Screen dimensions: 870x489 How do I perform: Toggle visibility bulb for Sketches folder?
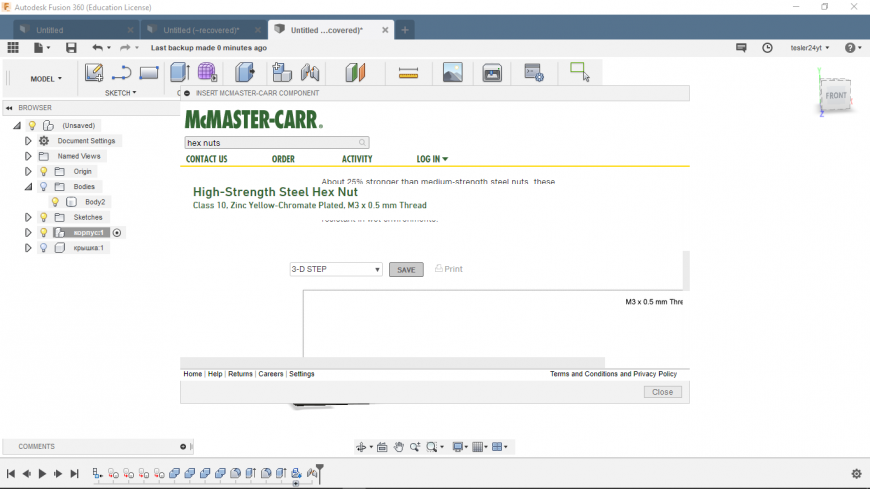43,217
